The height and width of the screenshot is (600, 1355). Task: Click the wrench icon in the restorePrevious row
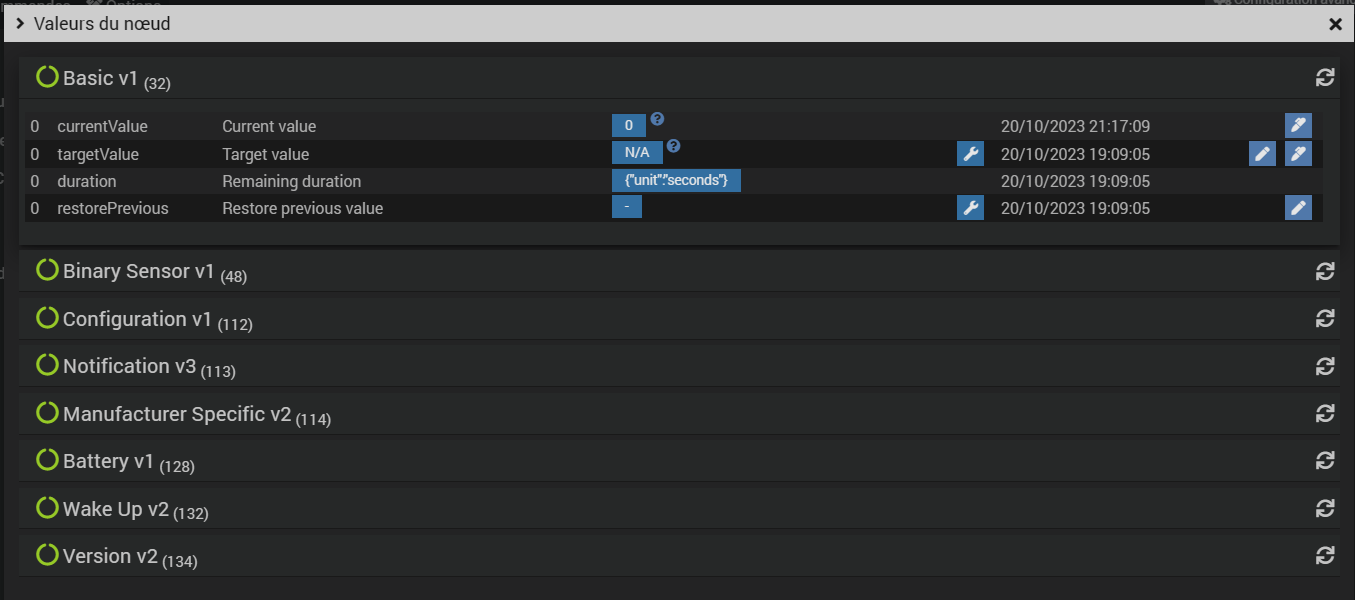point(970,208)
